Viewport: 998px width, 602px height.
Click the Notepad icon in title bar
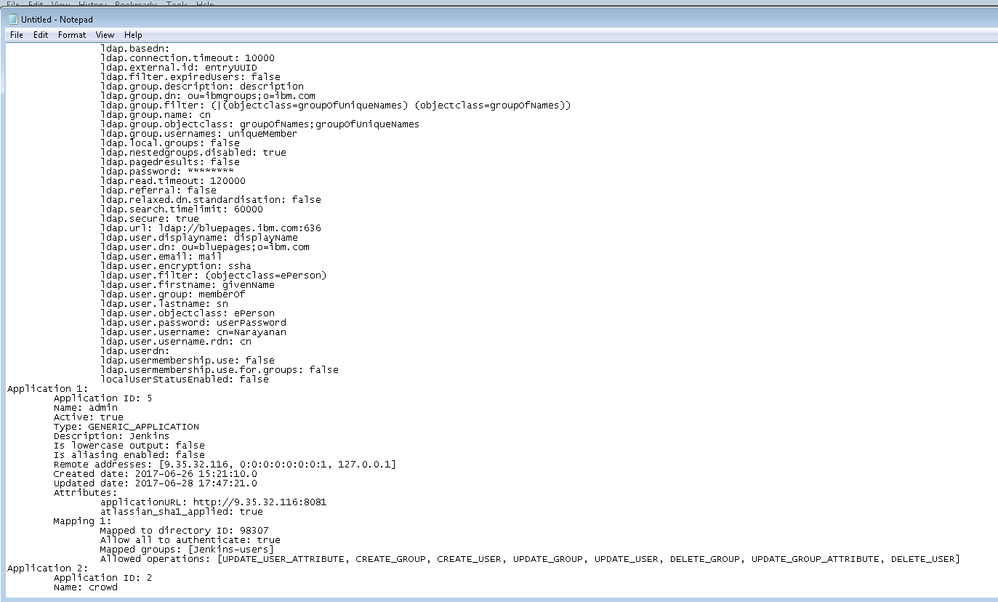pyautogui.click(x=13, y=20)
